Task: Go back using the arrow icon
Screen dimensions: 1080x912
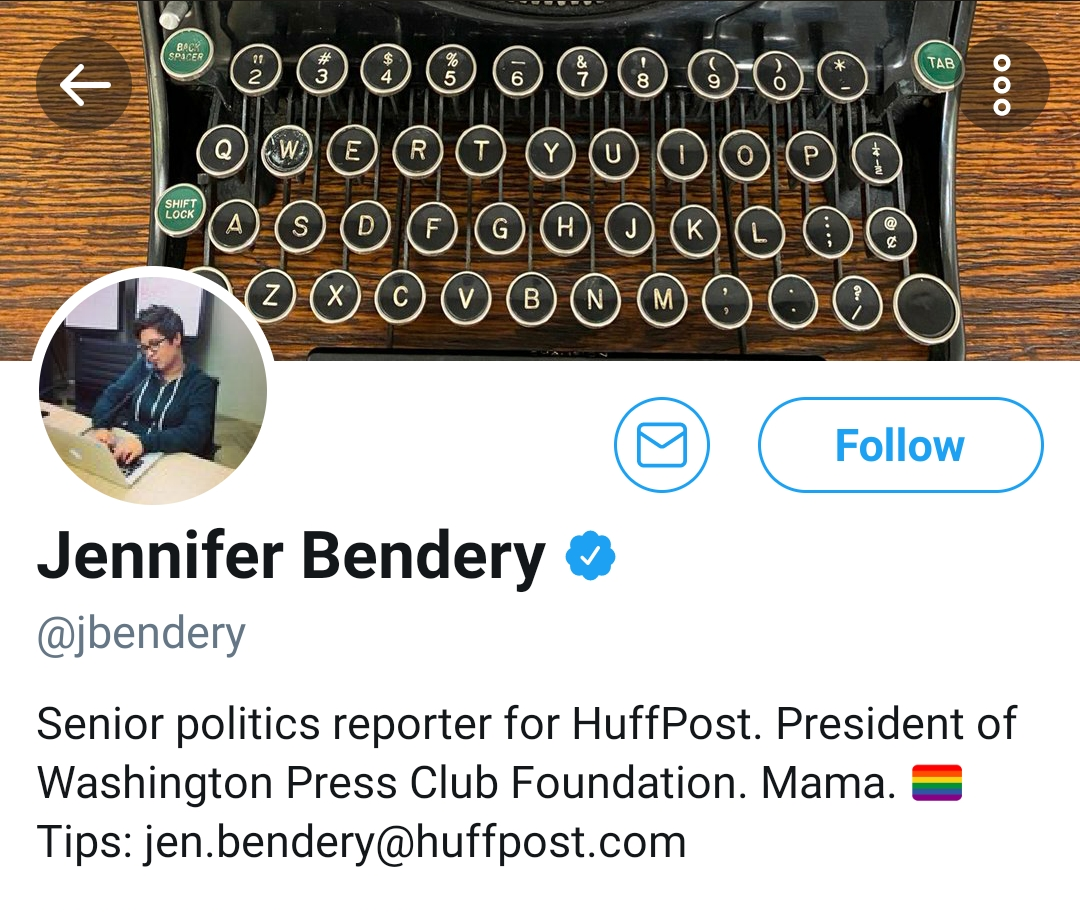Action: tap(84, 86)
